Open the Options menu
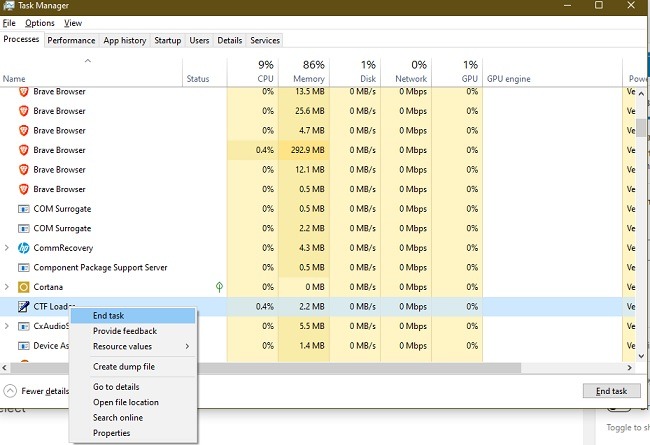The height and width of the screenshot is (445, 650). click(x=40, y=23)
